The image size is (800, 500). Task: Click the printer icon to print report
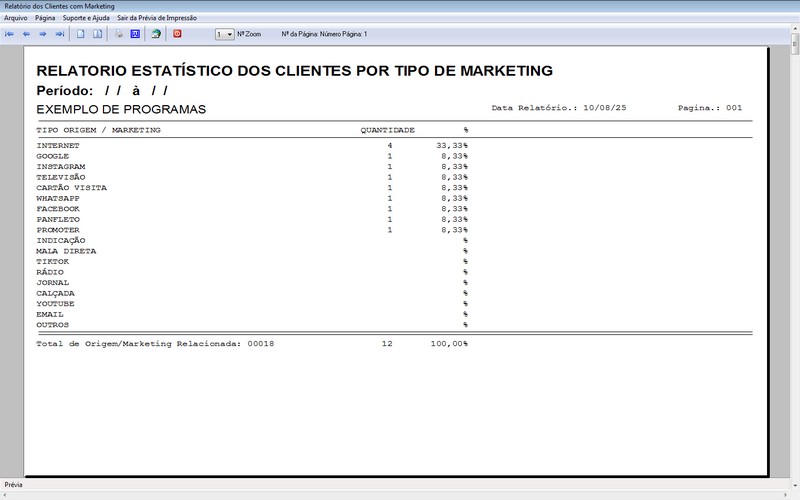pos(118,34)
